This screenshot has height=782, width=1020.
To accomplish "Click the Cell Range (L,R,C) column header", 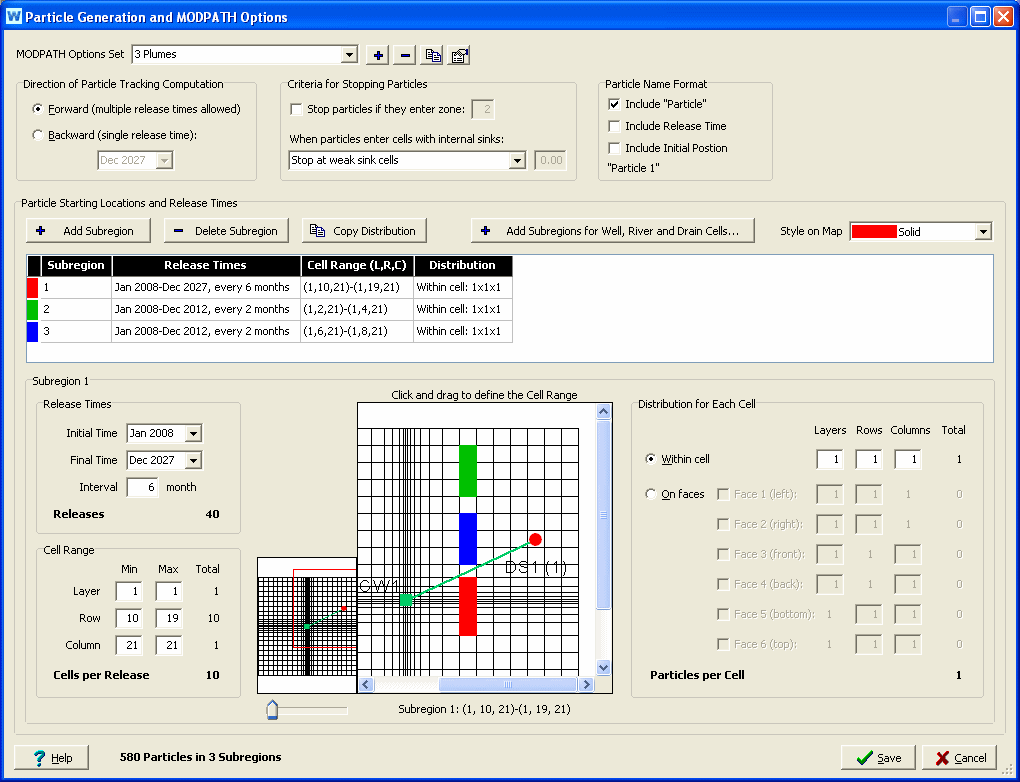I will (x=356, y=265).
